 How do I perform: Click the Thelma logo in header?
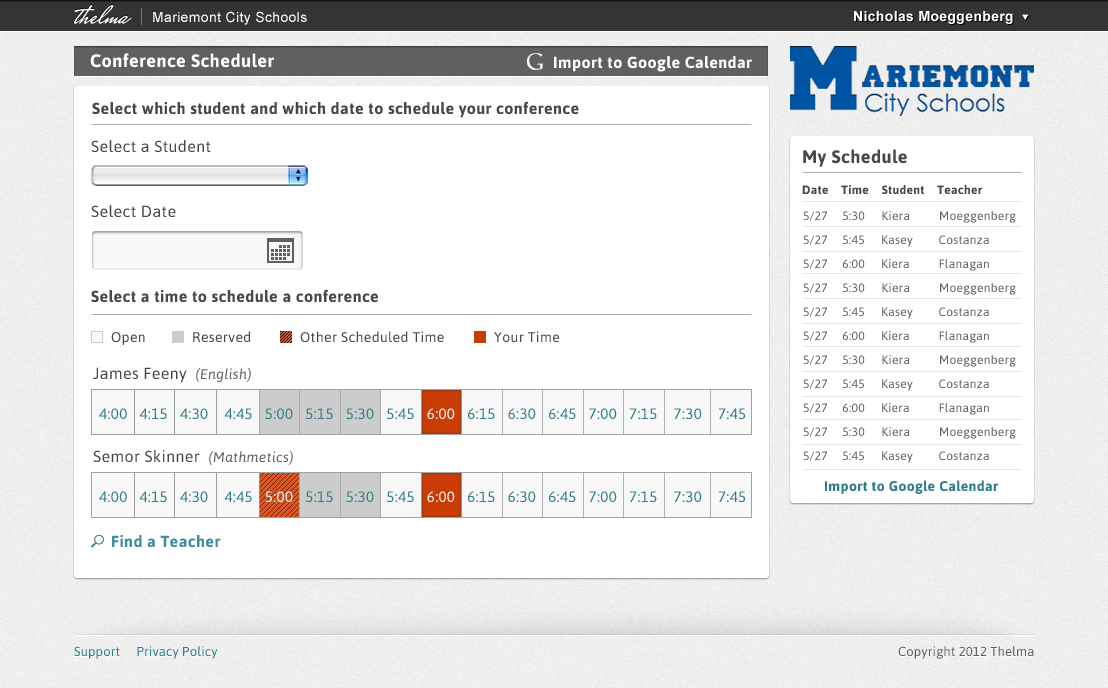click(102, 16)
